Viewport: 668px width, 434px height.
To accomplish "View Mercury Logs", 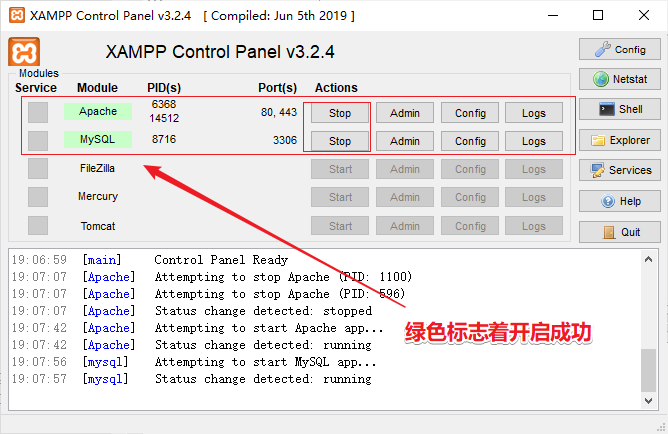I will click(x=534, y=197).
